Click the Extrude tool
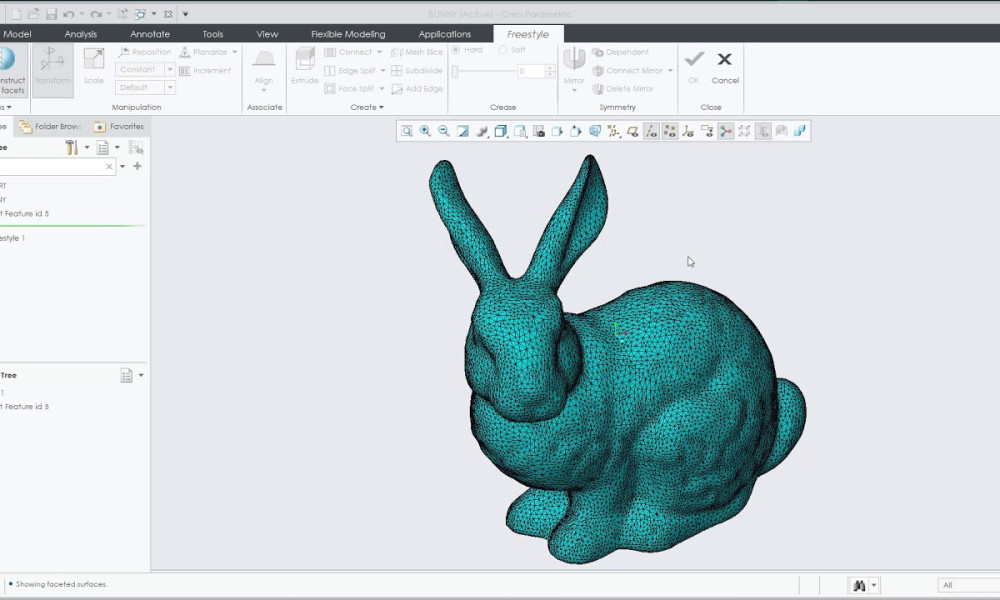 [x=305, y=66]
